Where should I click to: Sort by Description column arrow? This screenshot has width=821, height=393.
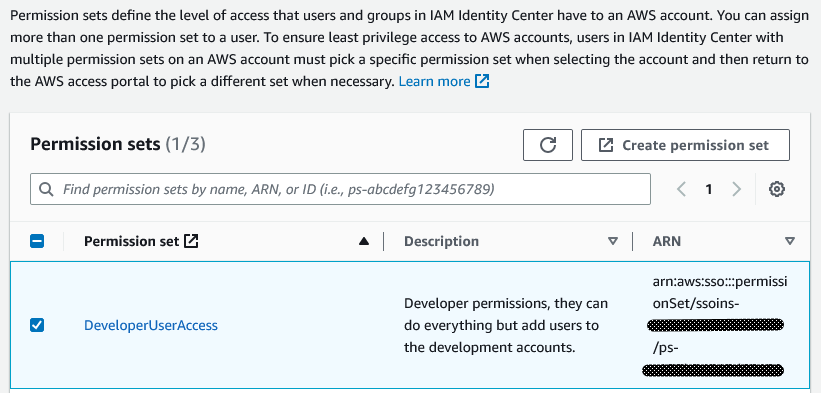613,241
